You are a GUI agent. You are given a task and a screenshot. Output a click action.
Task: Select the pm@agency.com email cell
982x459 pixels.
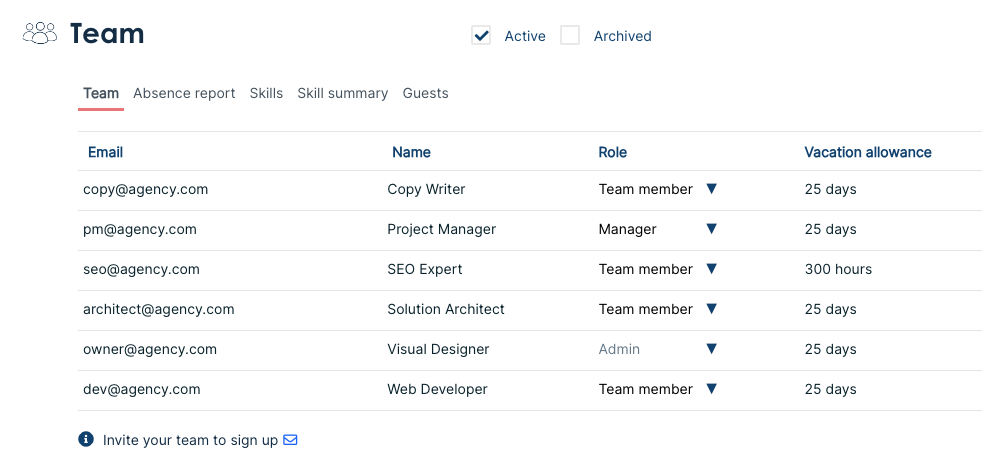click(140, 229)
